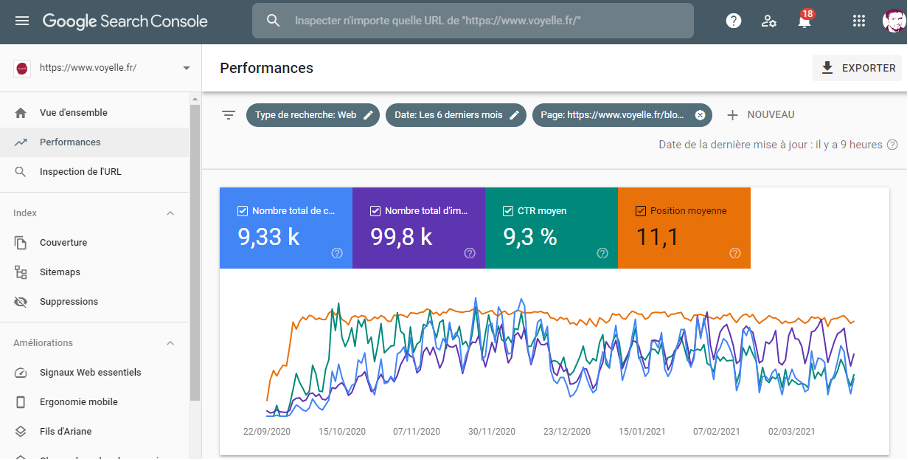
Task: Open the notifications bell icon
Action: 804,21
